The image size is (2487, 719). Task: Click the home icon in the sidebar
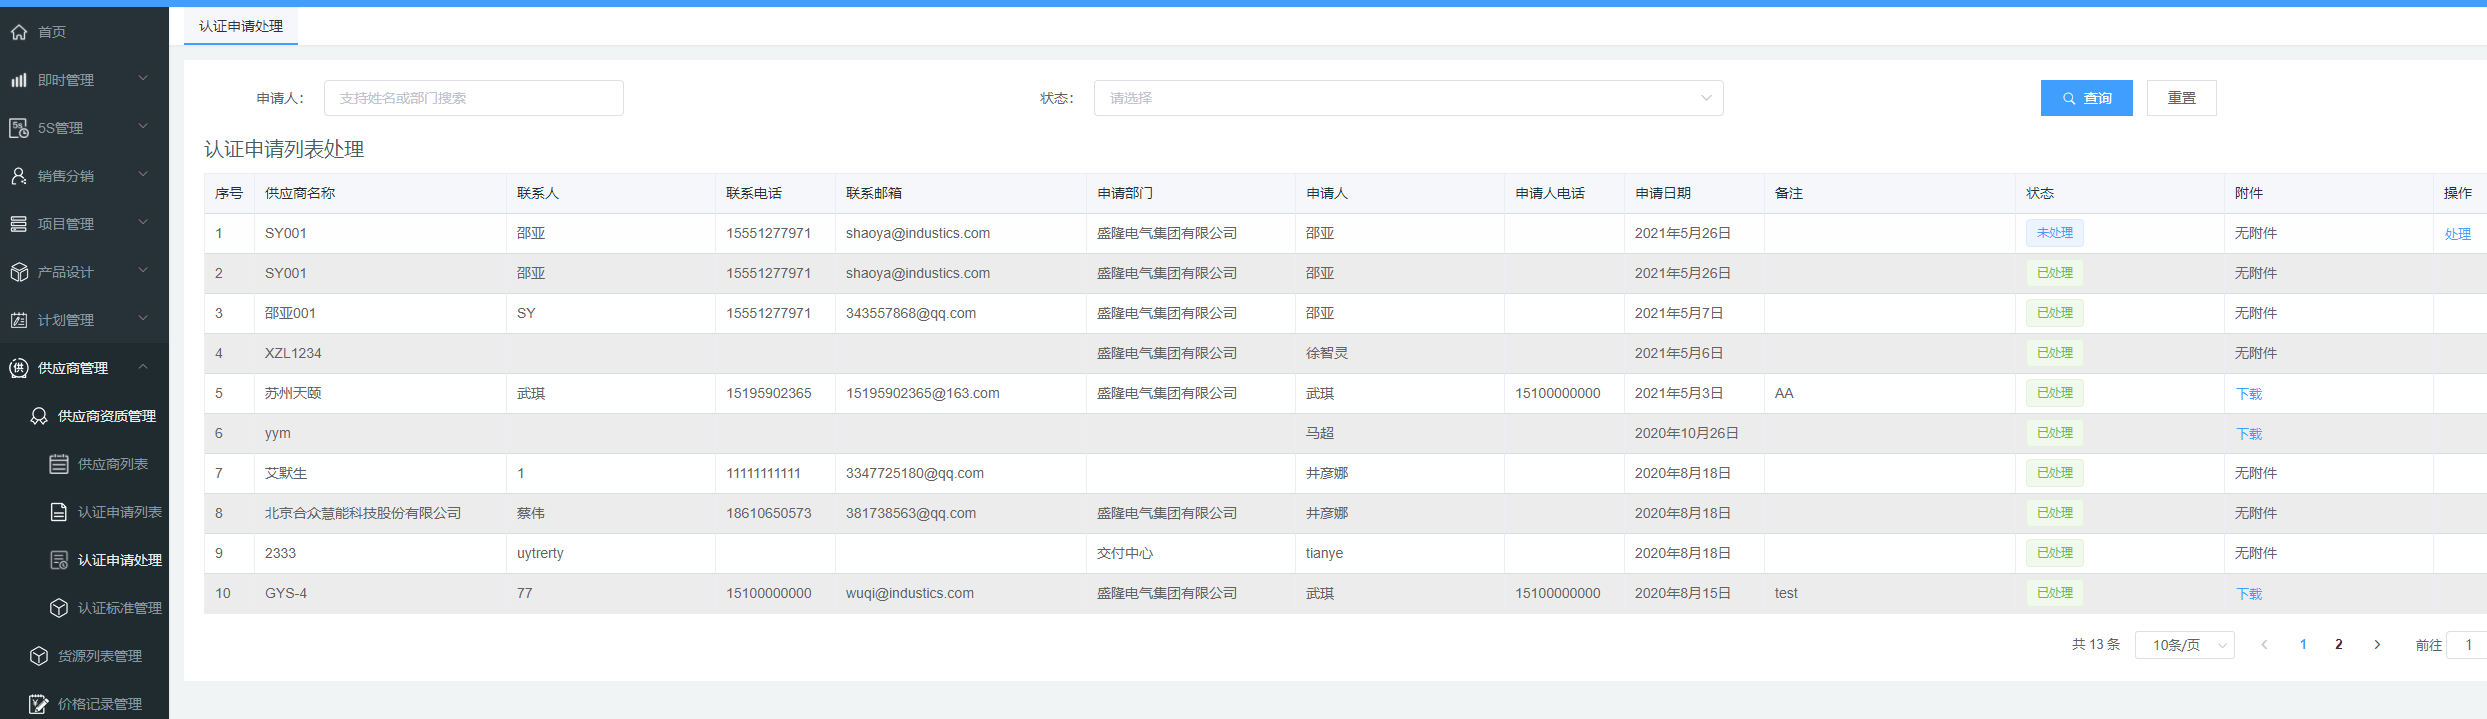(19, 32)
